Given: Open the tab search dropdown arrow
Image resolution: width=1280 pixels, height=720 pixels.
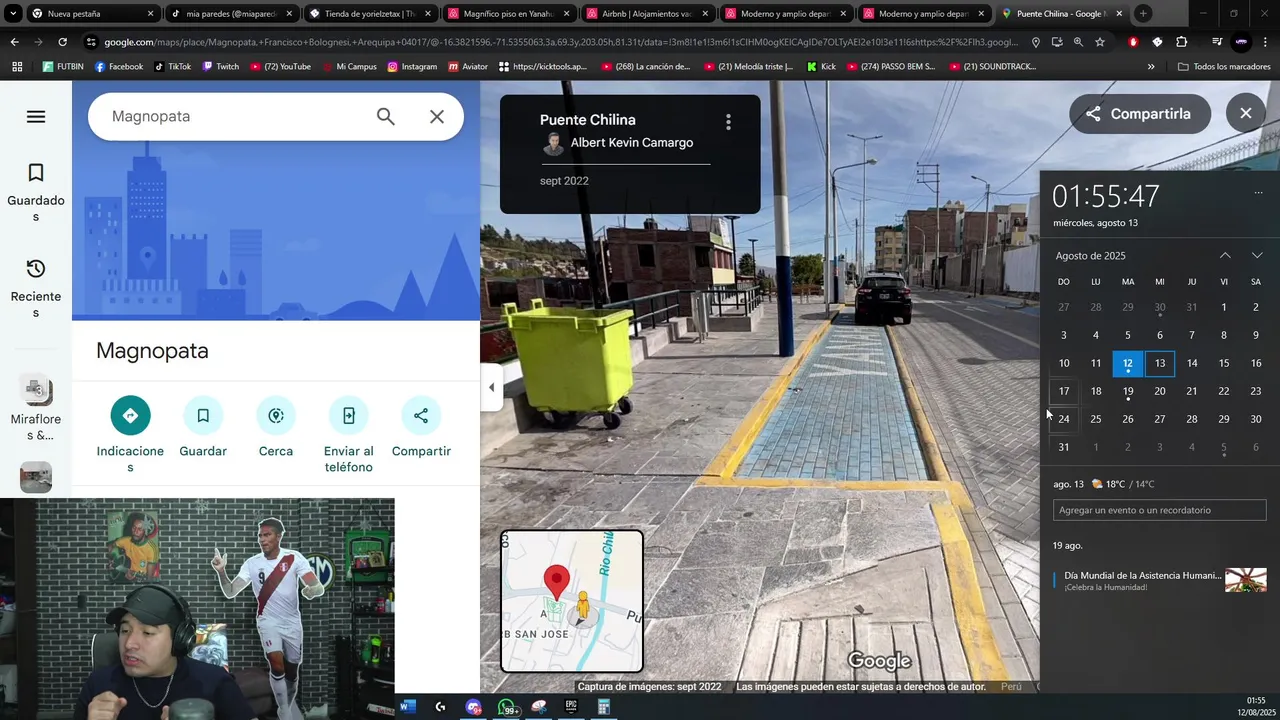Looking at the screenshot, I should [x=13, y=14].
